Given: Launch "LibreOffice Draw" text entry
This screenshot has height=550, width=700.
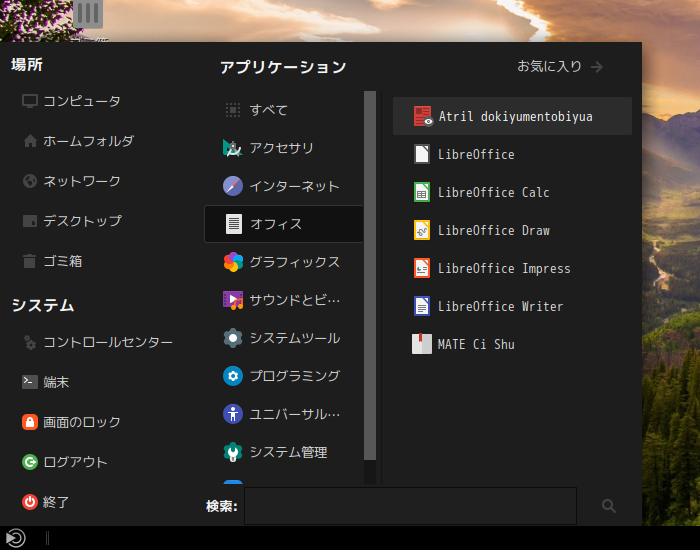Looking at the screenshot, I should (x=493, y=230).
